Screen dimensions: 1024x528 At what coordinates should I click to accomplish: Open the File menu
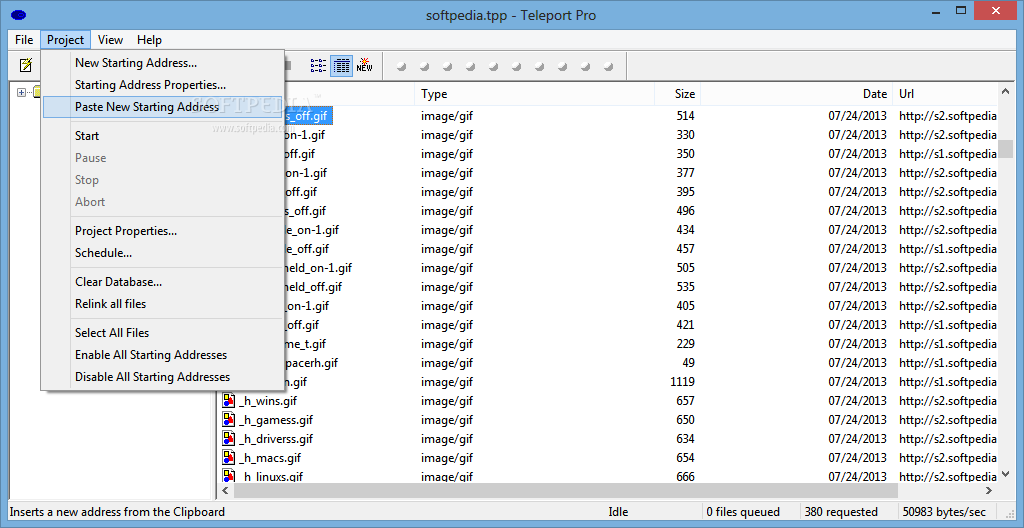24,40
